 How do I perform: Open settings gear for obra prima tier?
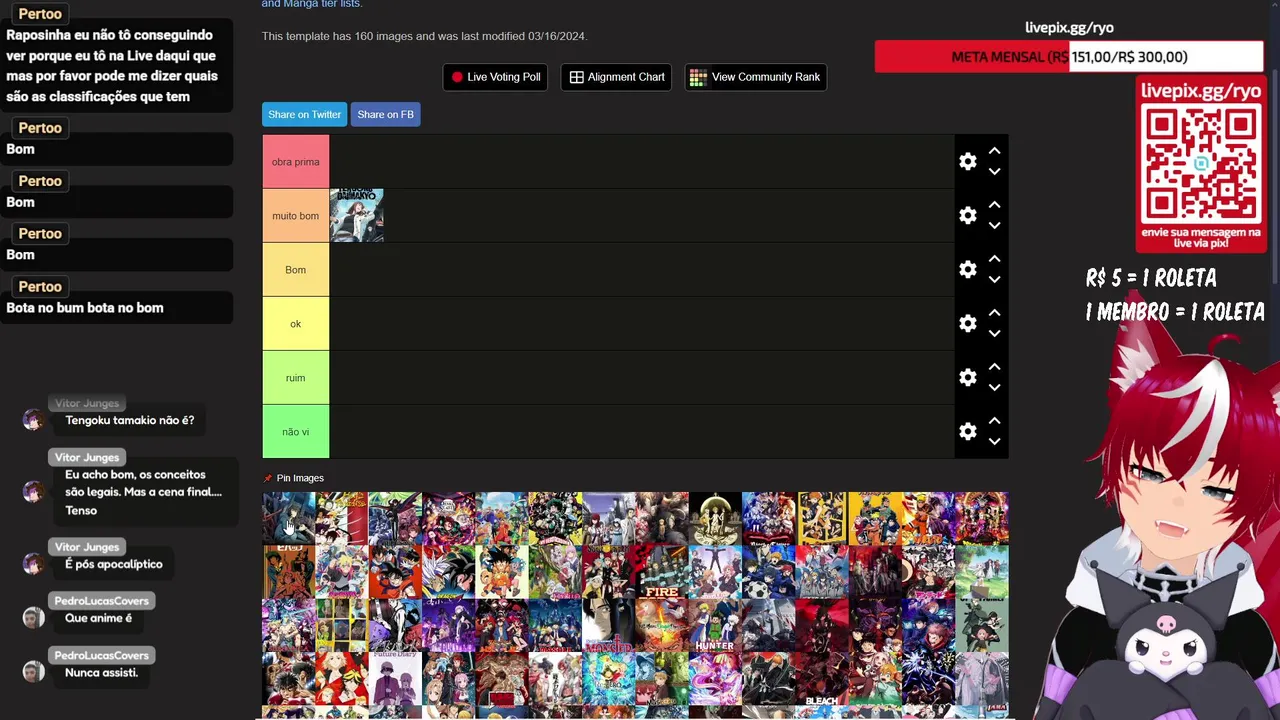click(967, 161)
